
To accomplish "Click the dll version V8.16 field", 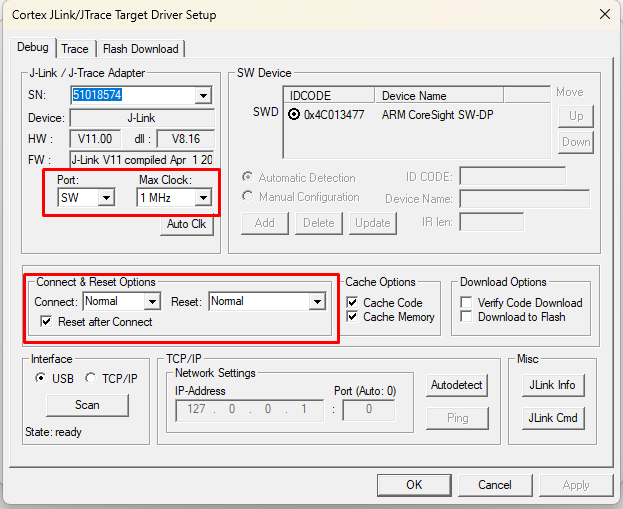I will click(186, 139).
